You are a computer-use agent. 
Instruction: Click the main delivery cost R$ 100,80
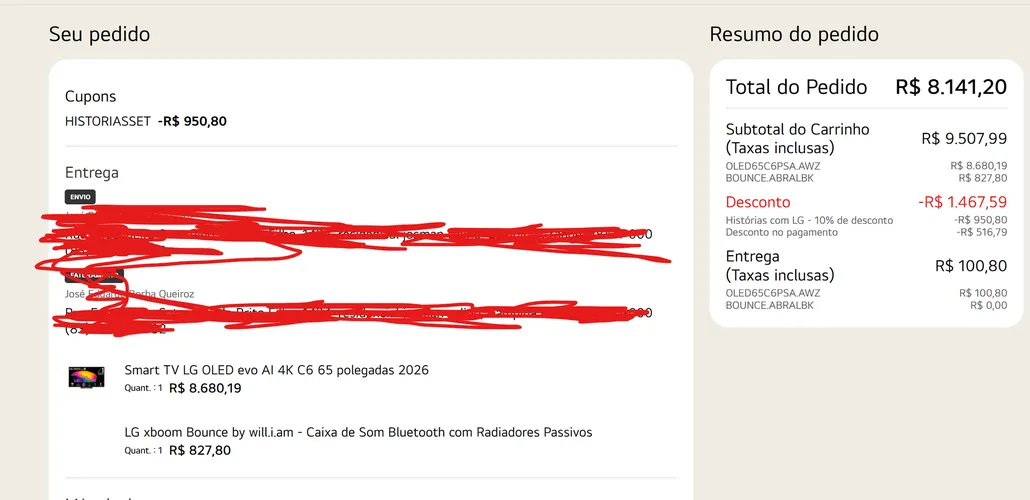click(x=971, y=265)
